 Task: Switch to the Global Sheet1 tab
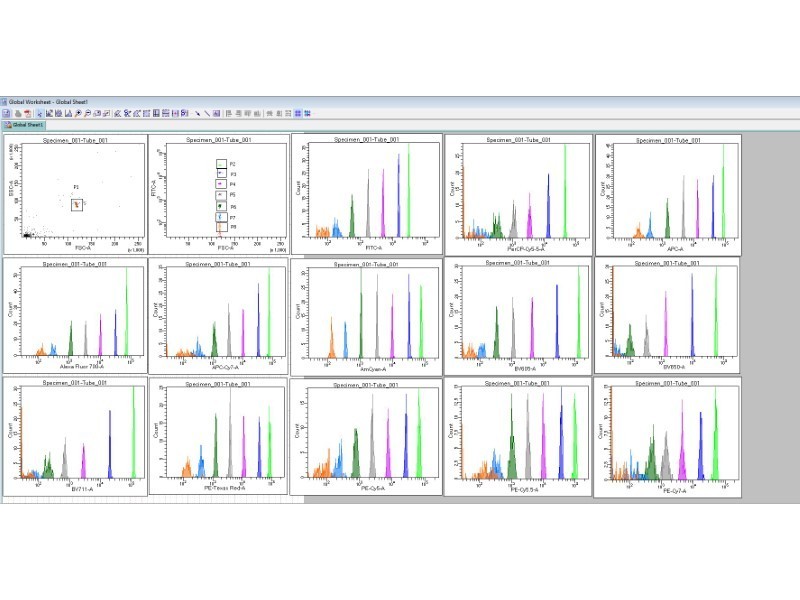coord(24,125)
